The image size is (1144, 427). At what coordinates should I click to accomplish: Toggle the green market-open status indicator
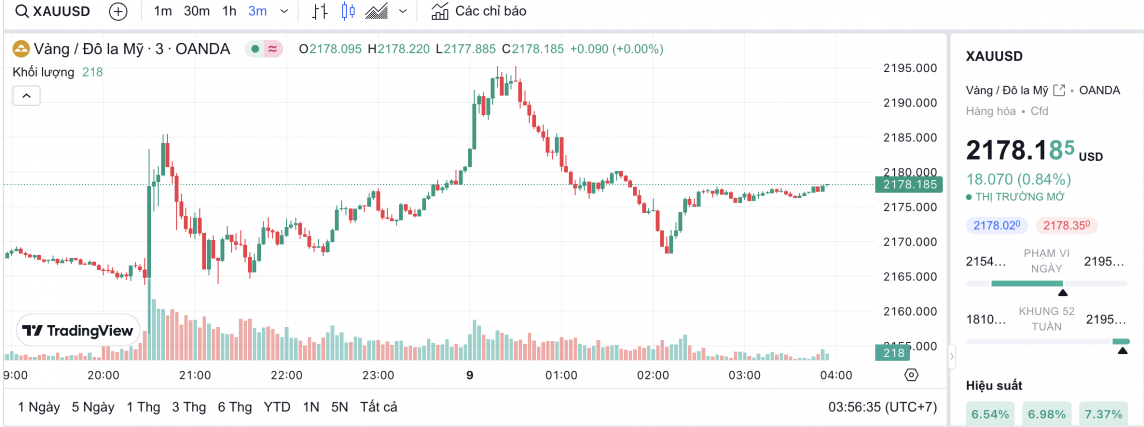pos(256,48)
